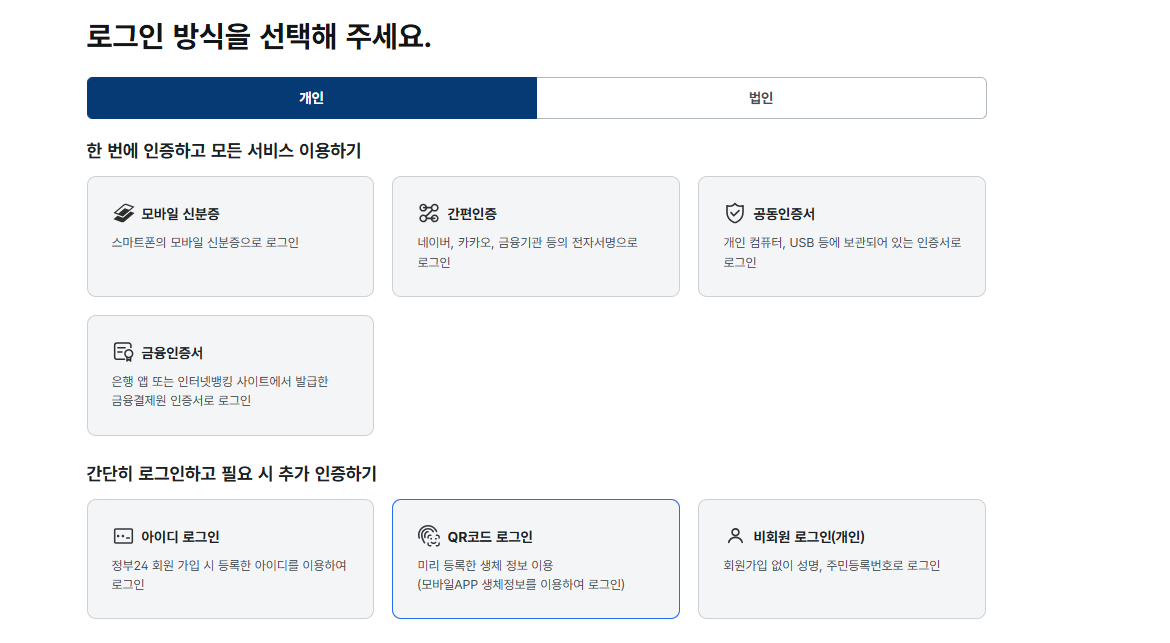Click text 회원가입 없이 성명, 주민등록번호로 로그인

pos(831,565)
